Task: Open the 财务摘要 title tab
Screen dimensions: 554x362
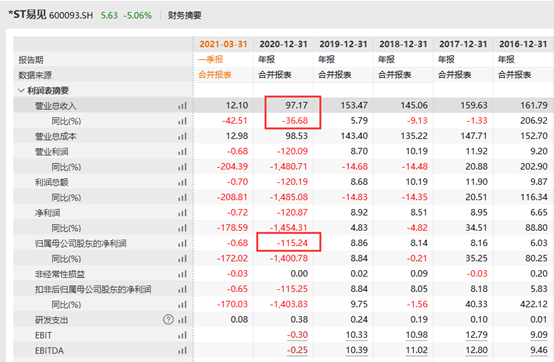Action: click(x=184, y=15)
